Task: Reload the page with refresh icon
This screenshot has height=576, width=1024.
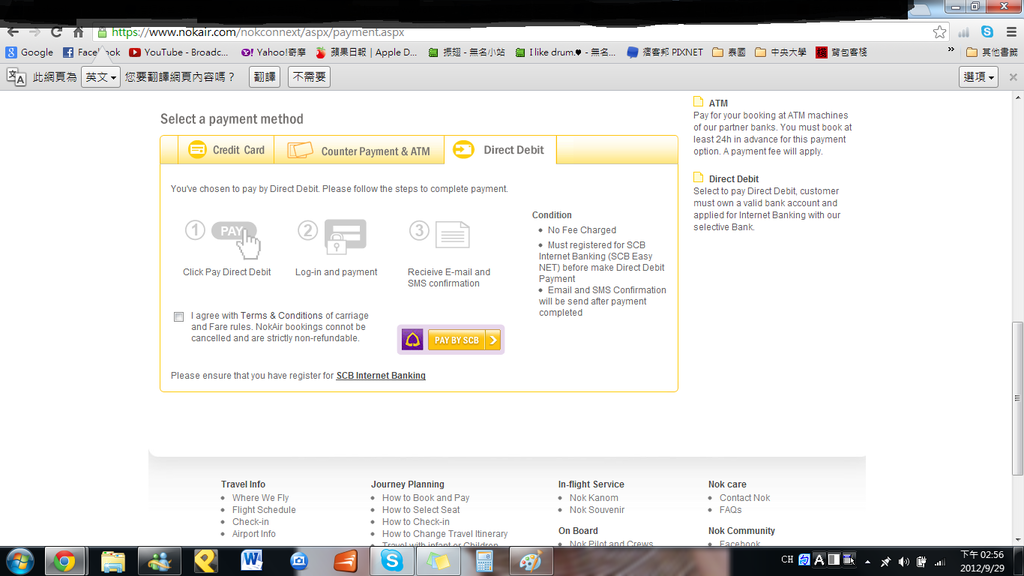Action: pos(57,32)
